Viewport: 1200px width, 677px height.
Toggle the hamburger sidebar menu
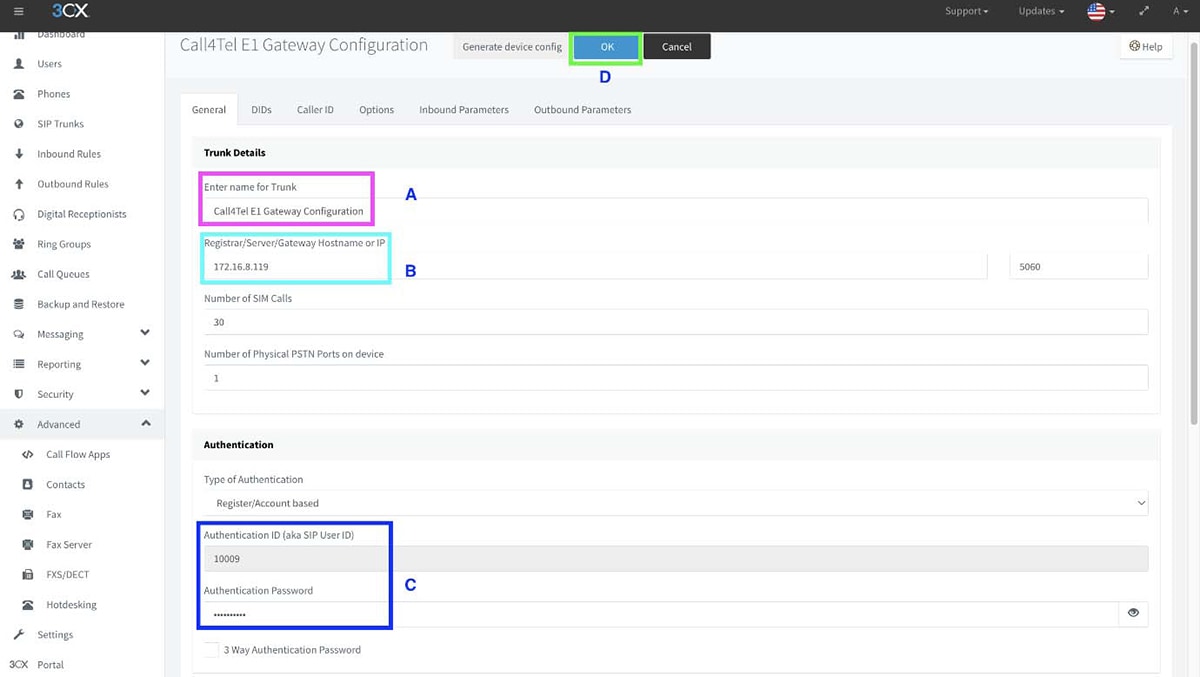click(x=18, y=11)
